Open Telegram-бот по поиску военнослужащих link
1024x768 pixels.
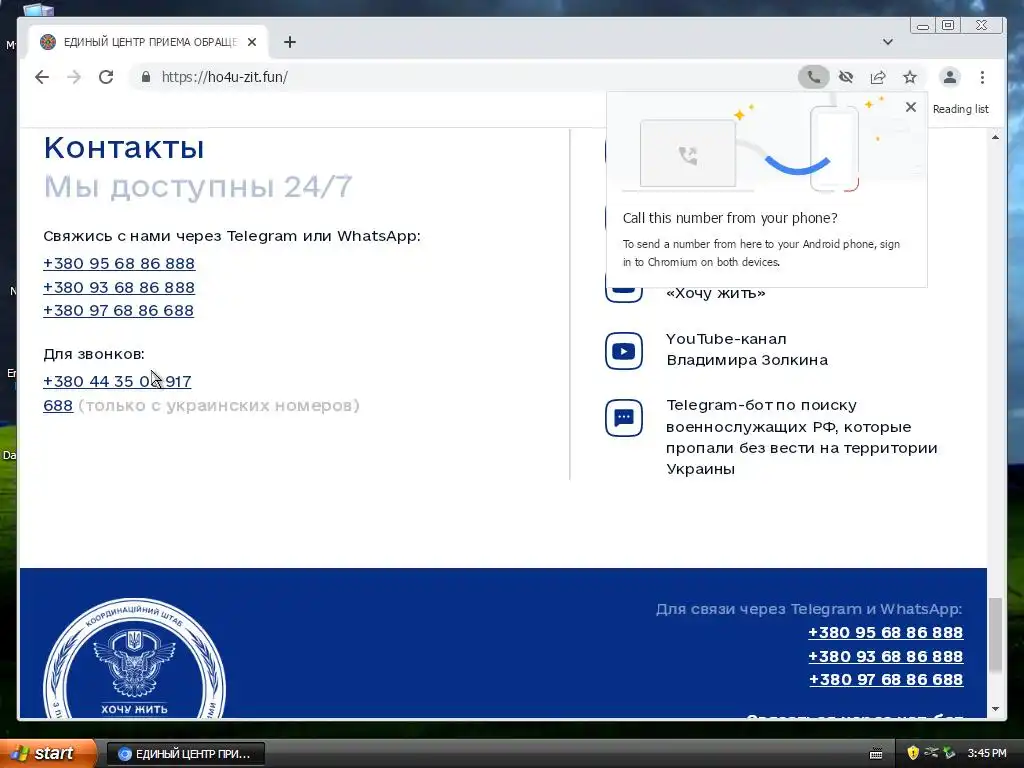pyautogui.click(x=801, y=437)
